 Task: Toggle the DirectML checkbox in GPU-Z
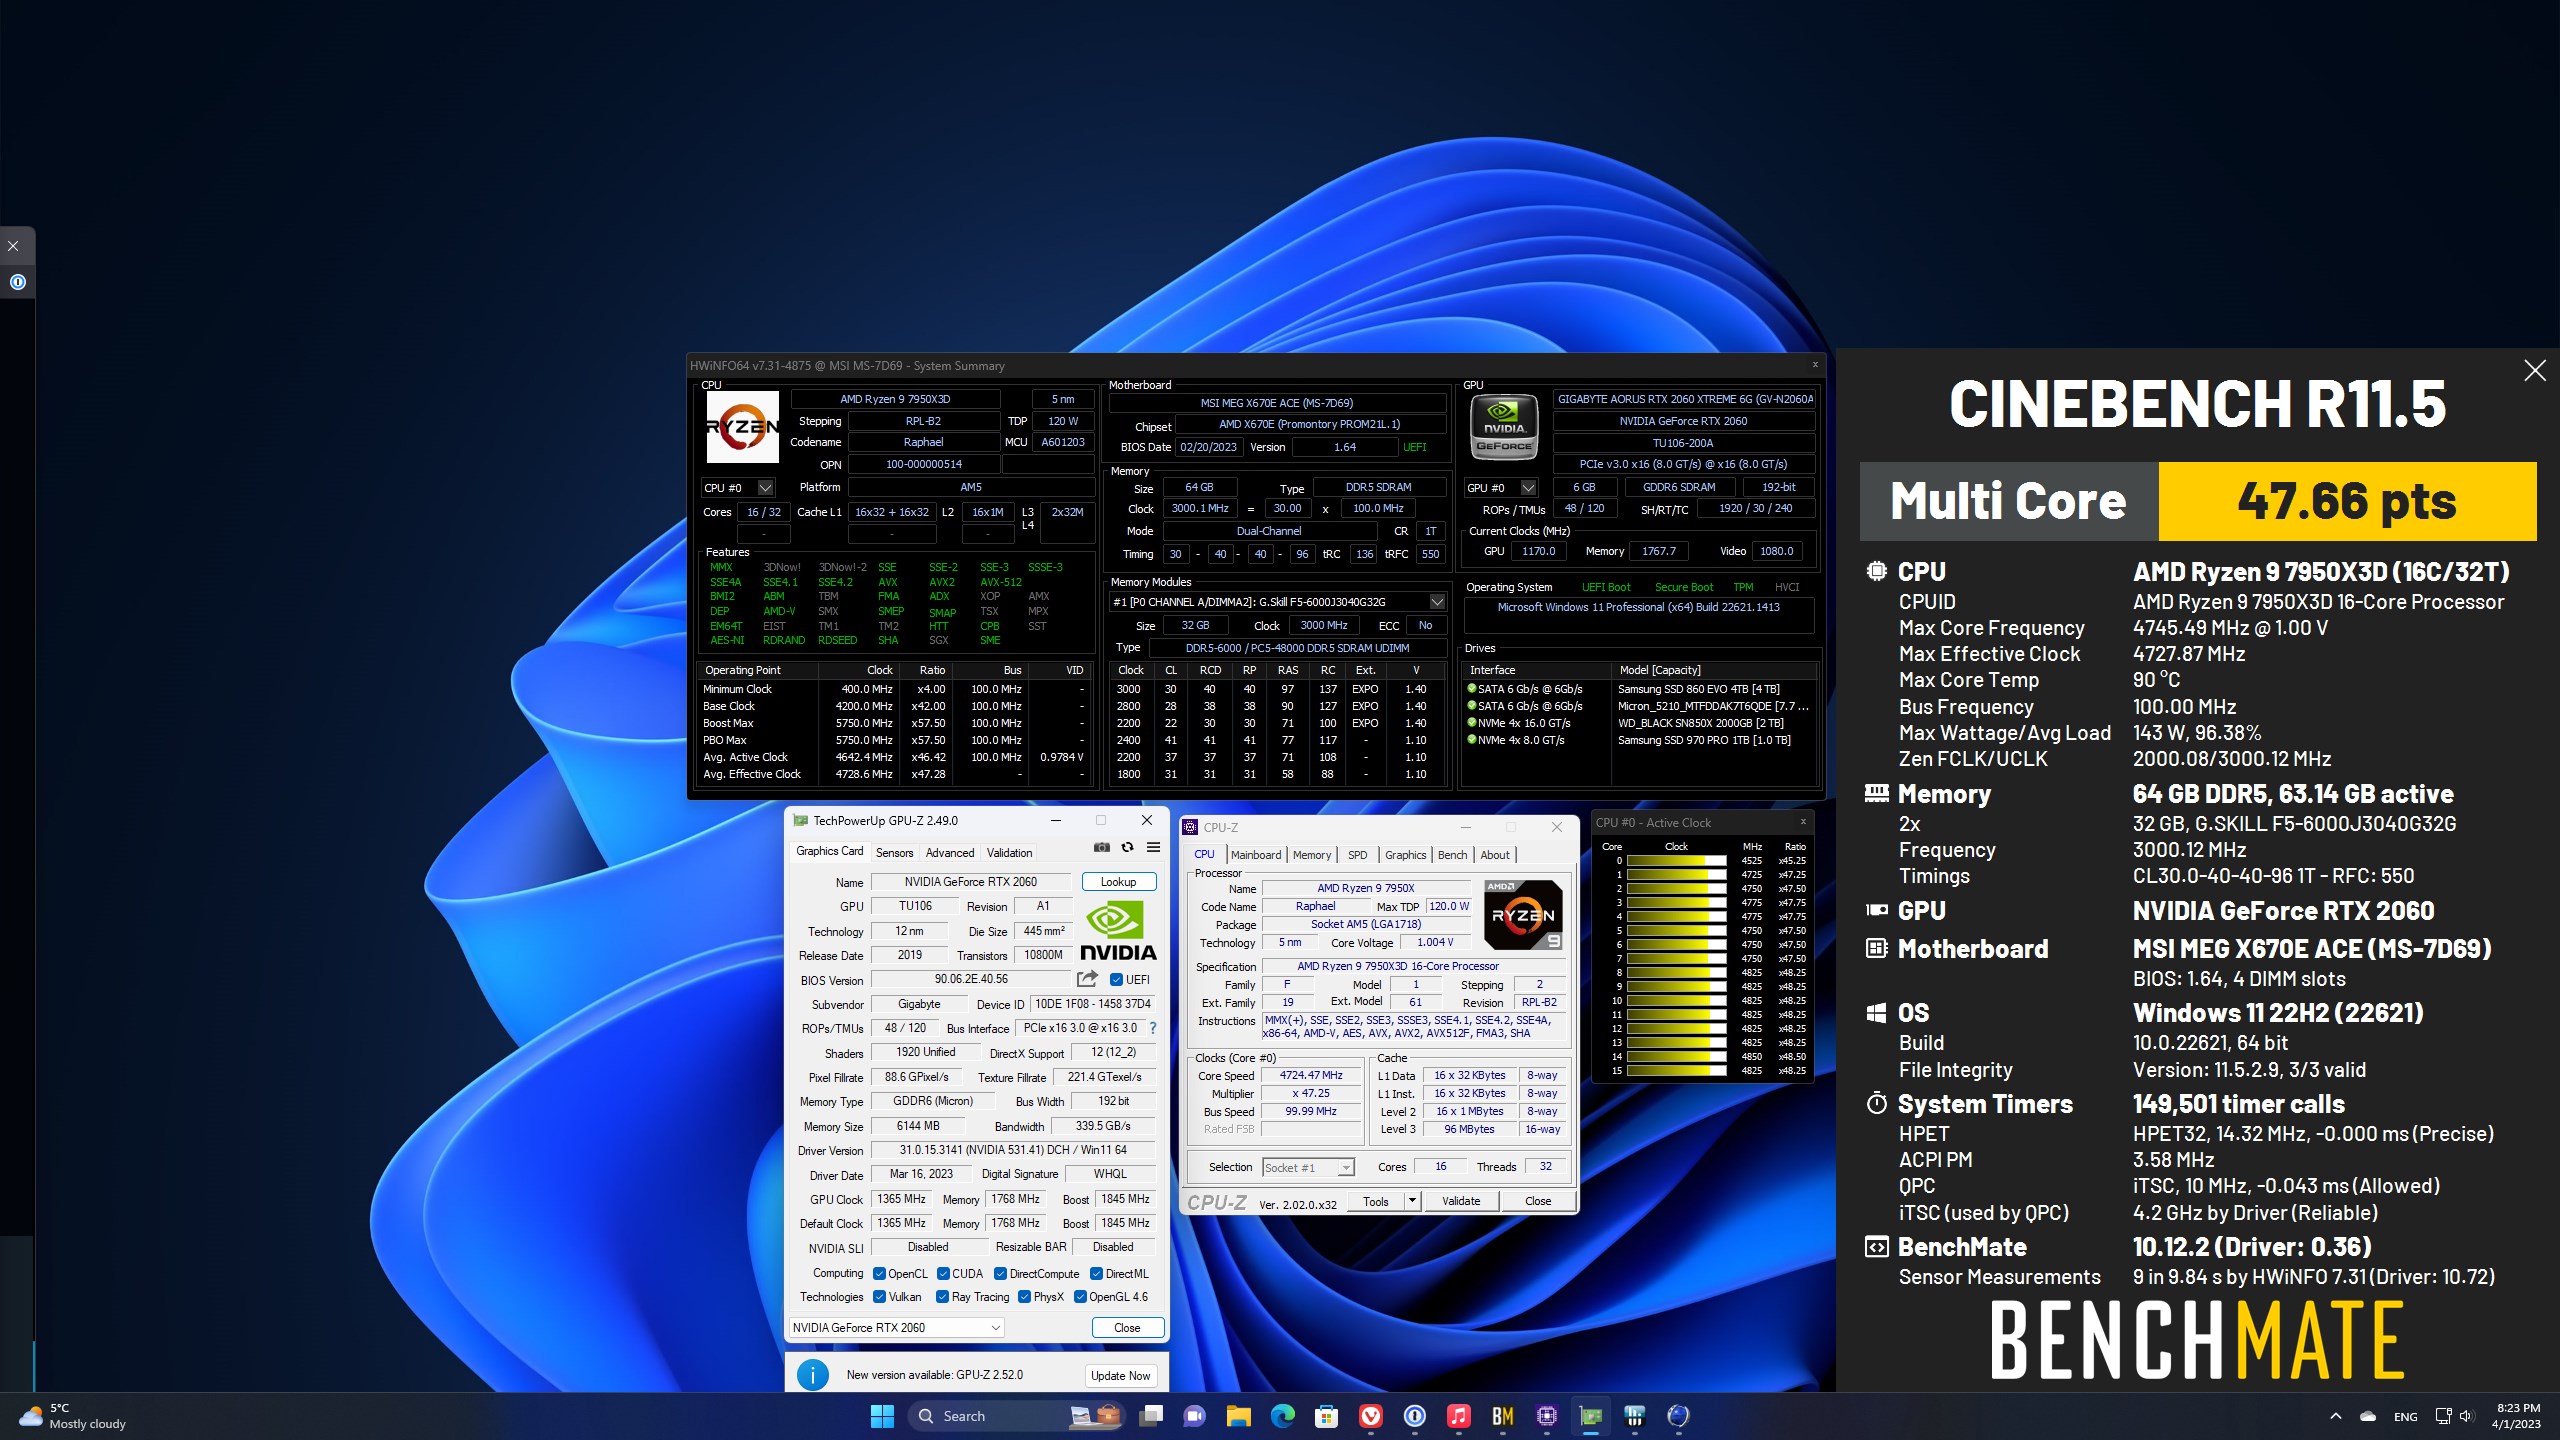pos(1096,1274)
